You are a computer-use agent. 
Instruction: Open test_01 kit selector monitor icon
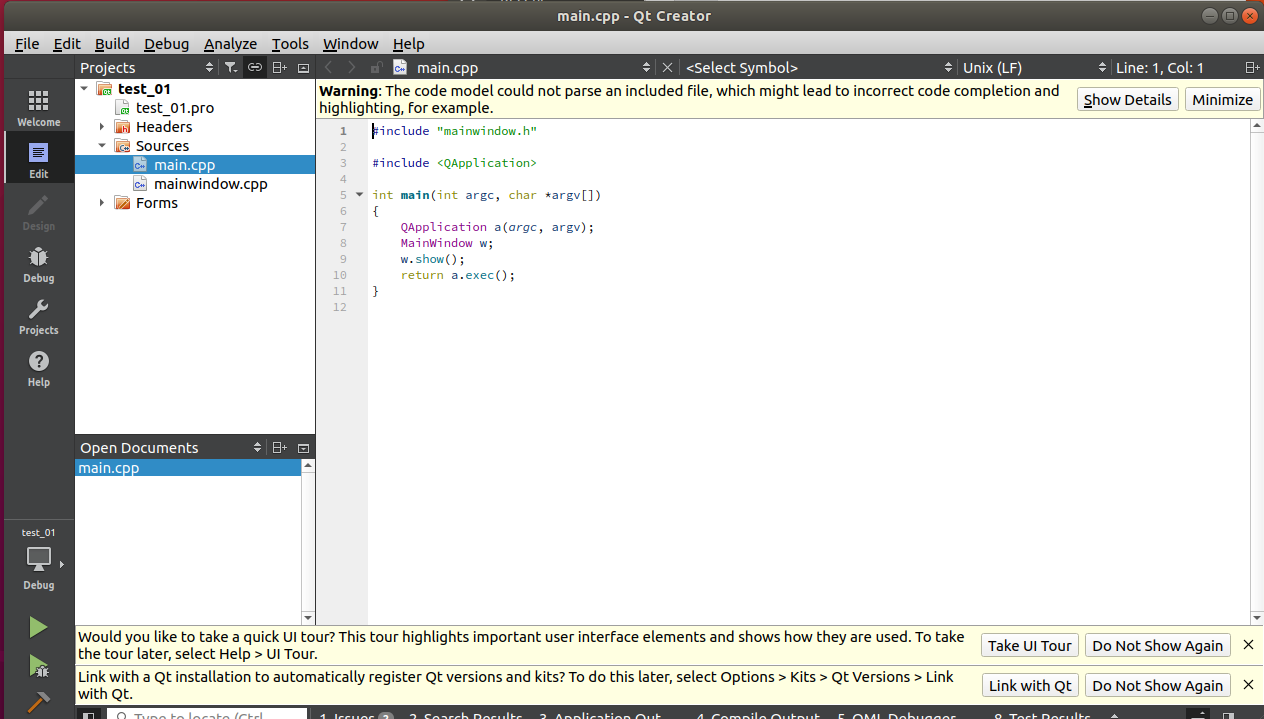pos(38,558)
